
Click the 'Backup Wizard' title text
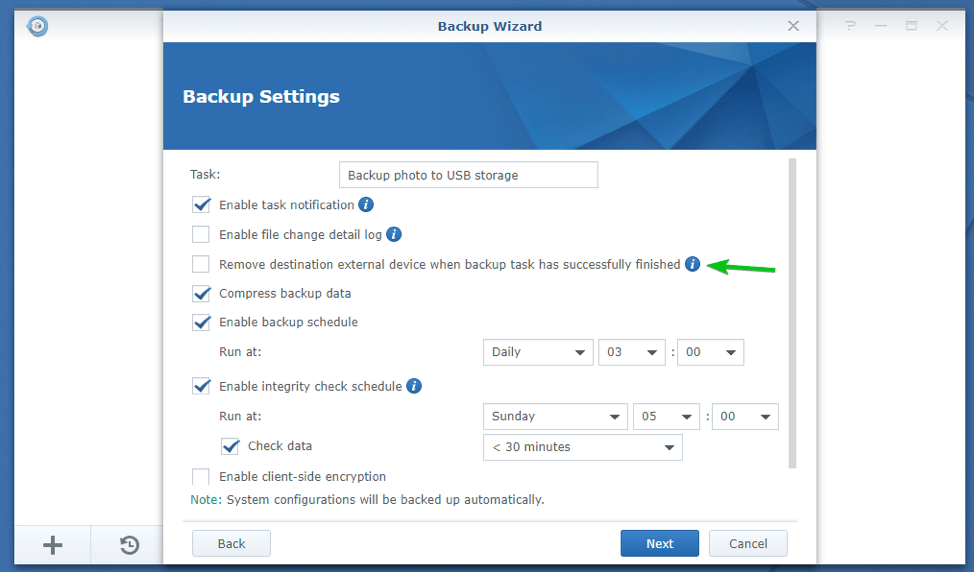[x=489, y=26]
